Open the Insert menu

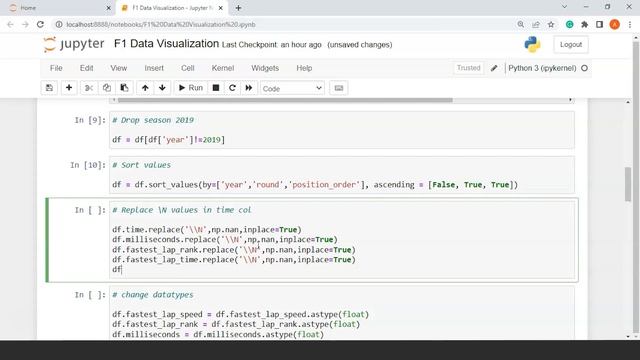154,68
